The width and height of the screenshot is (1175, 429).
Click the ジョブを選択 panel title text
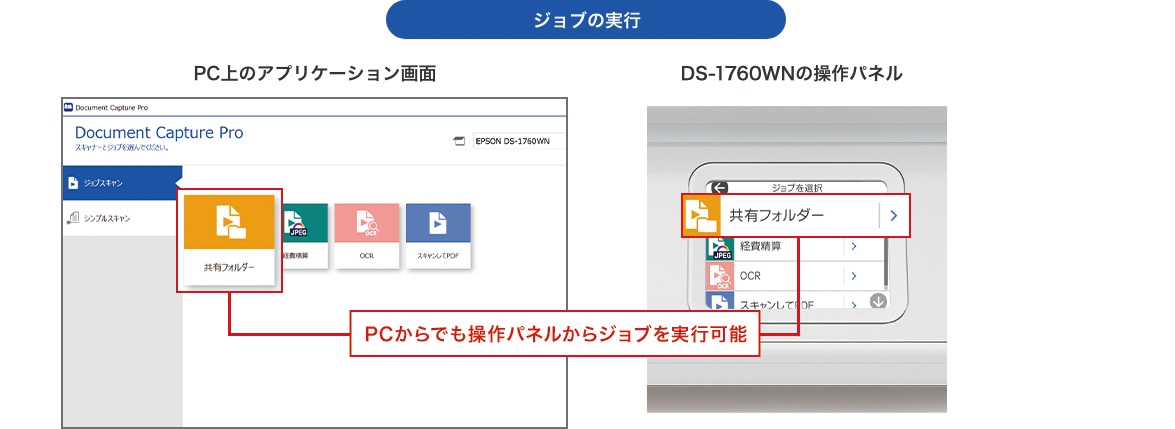click(797, 188)
